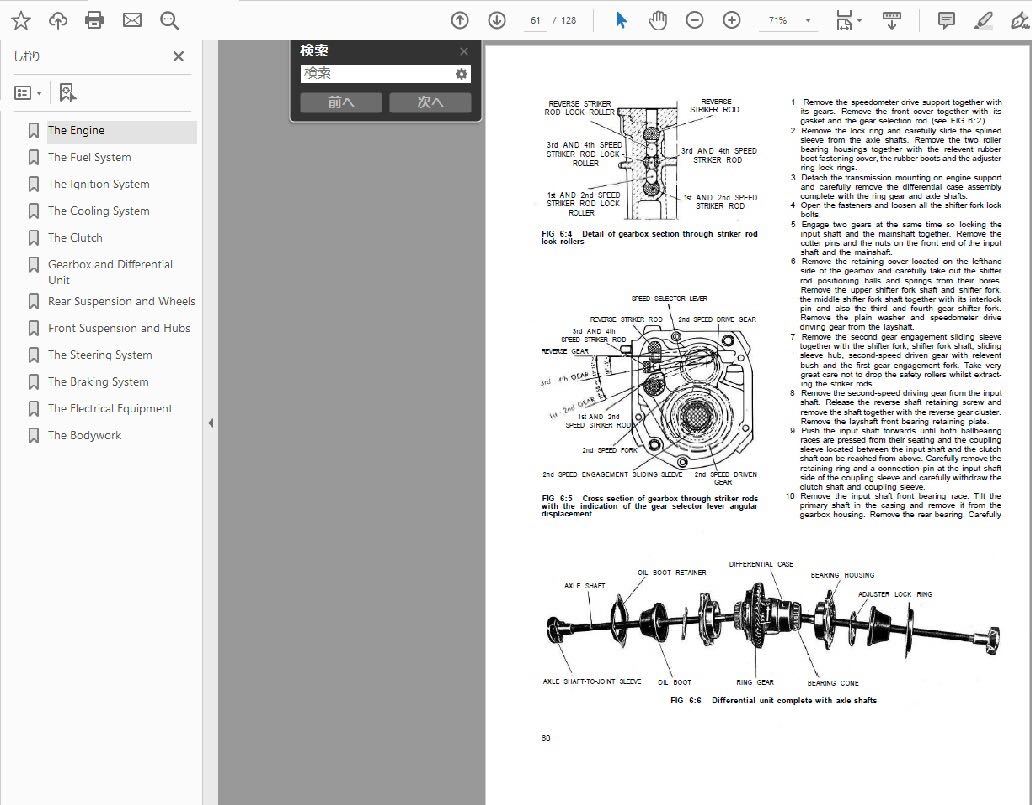1032x805 pixels.
Task: Open bookmarks panel options list dropdown
Action: [x=28, y=93]
